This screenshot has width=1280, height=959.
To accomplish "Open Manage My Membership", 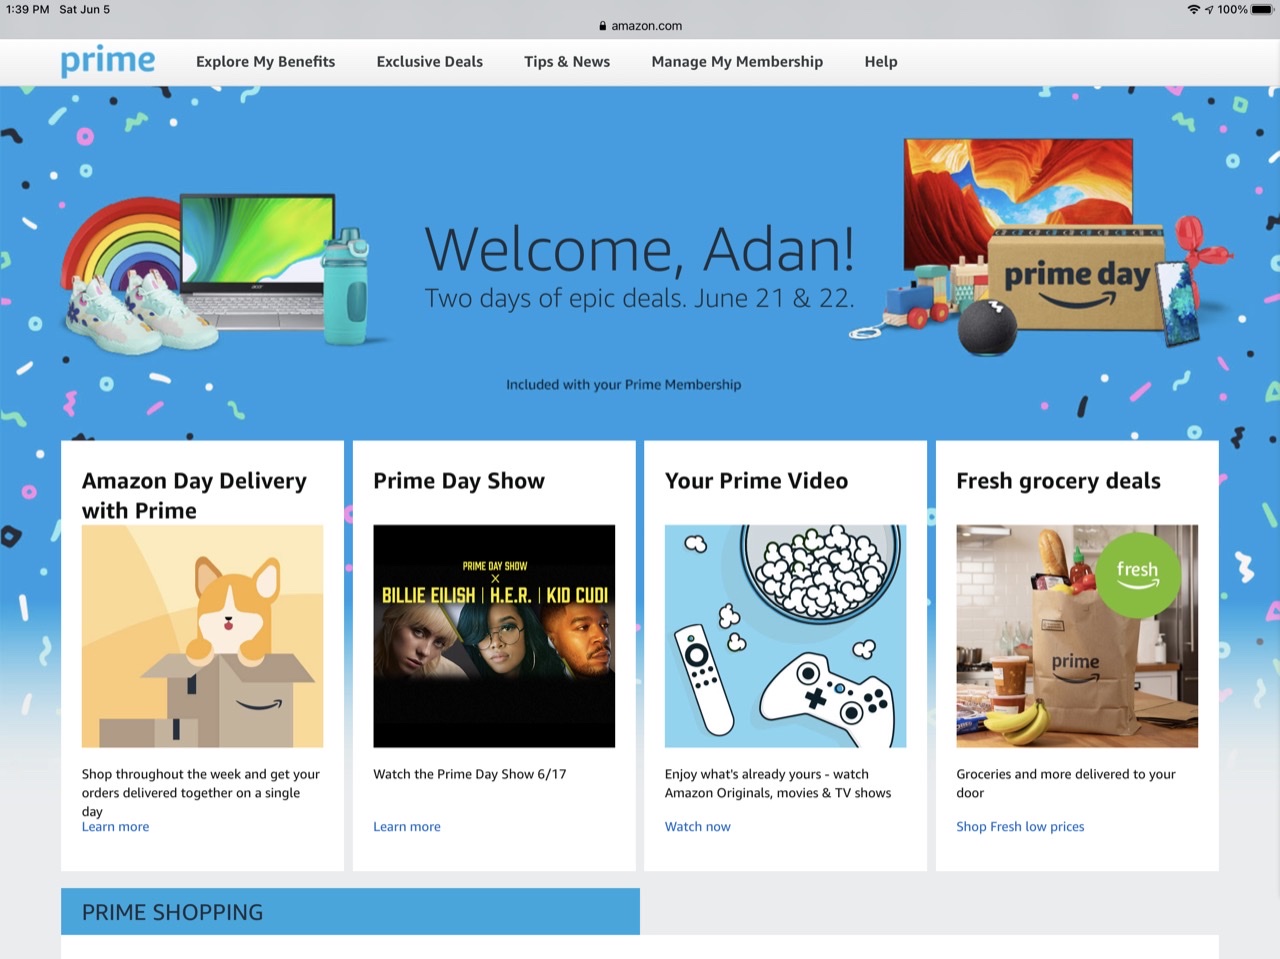I will [x=737, y=62].
